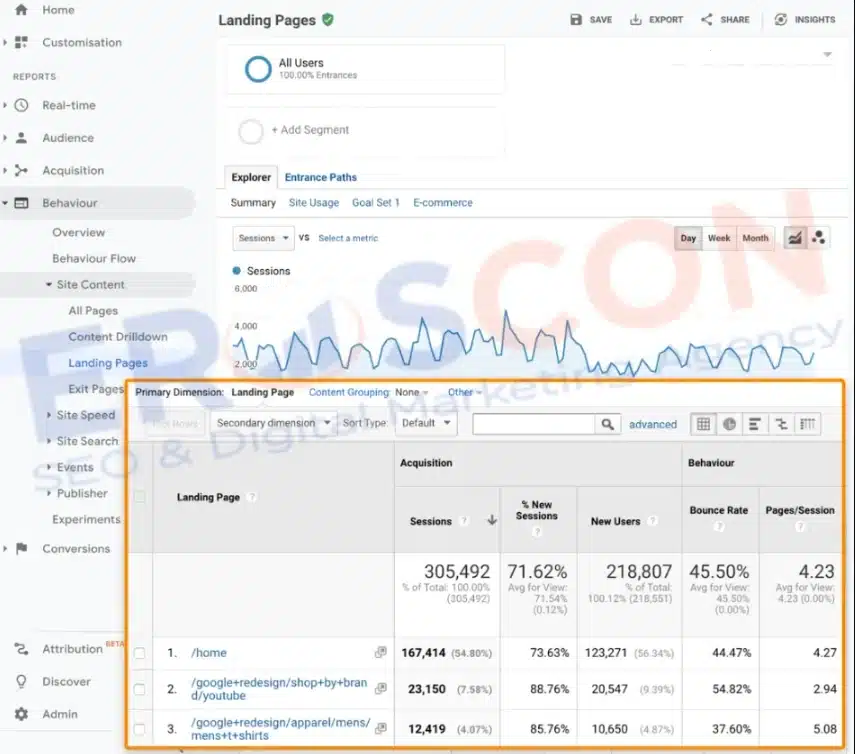Screen dimensions: 855x754
Task: Select the pie chart percentage view
Action: click(729, 424)
